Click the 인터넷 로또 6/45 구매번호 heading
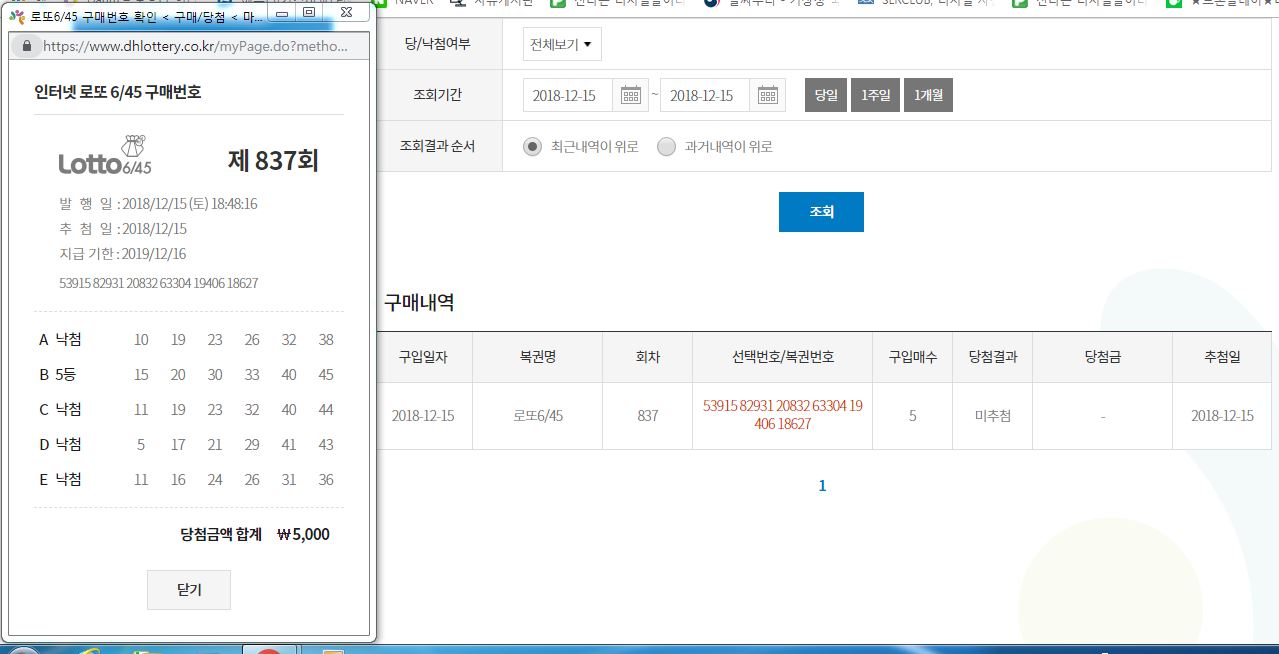This screenshot has height=654, width=1279. tap(118, 92)
